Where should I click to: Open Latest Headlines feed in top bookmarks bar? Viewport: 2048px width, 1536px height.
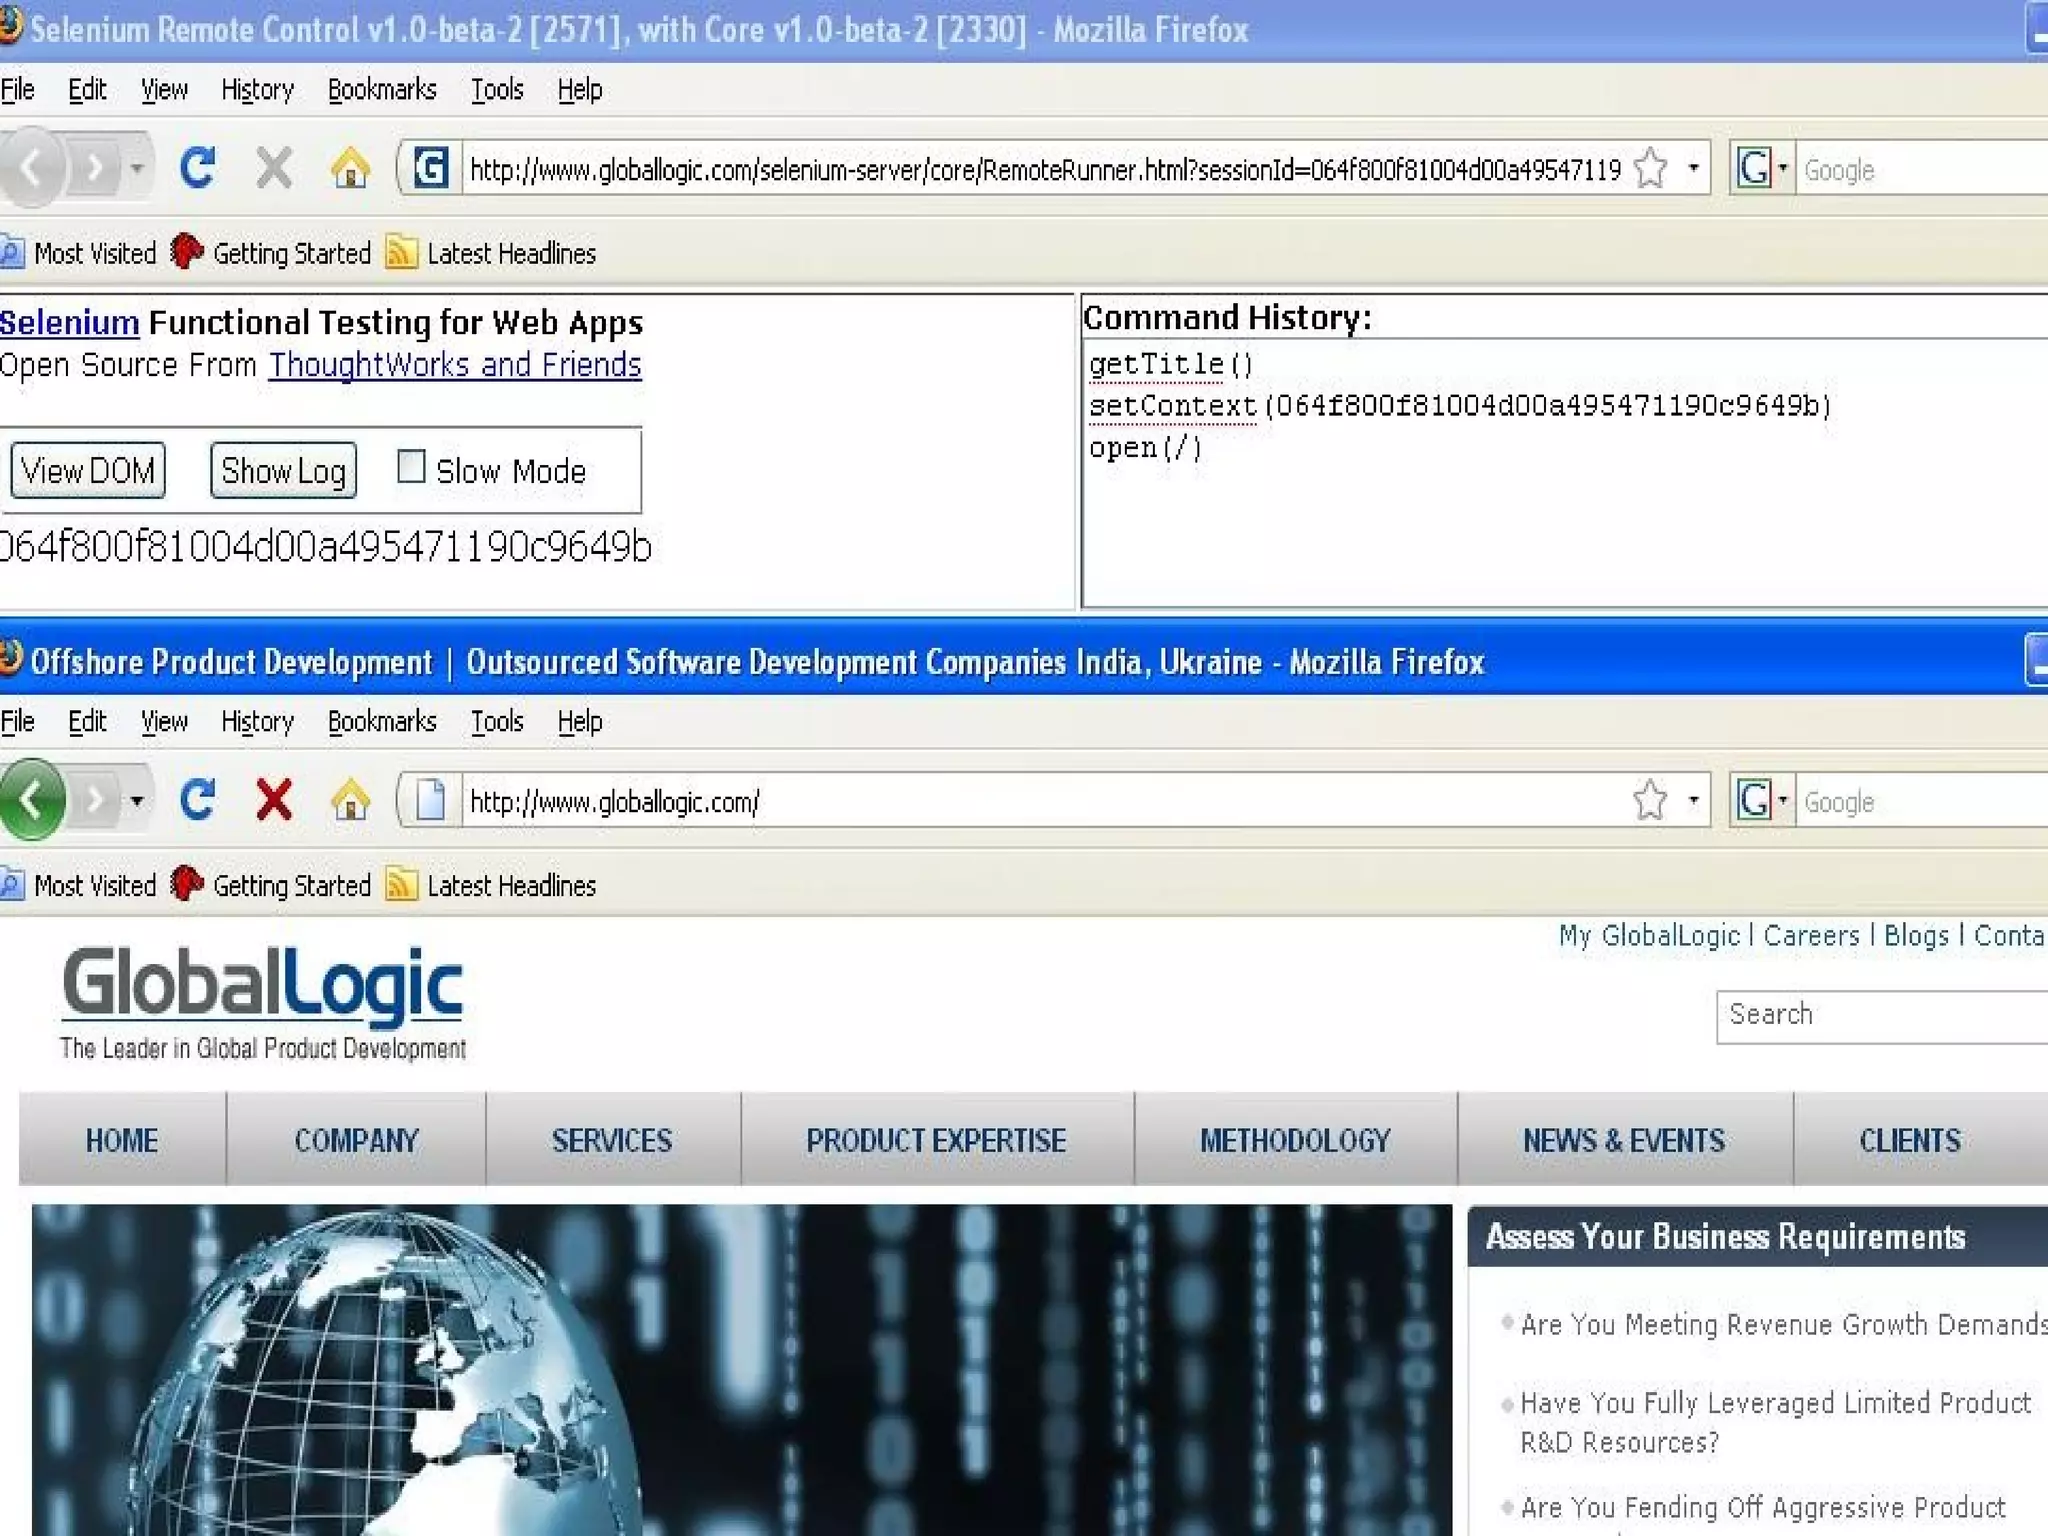coord(510,254)
